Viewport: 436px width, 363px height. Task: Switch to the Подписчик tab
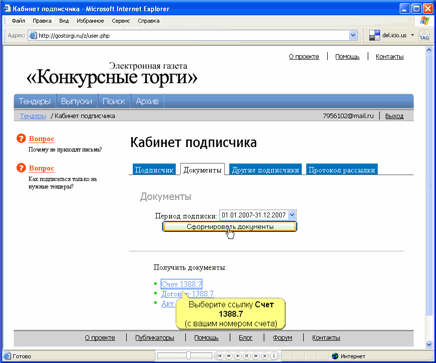[x=154, y=170]
